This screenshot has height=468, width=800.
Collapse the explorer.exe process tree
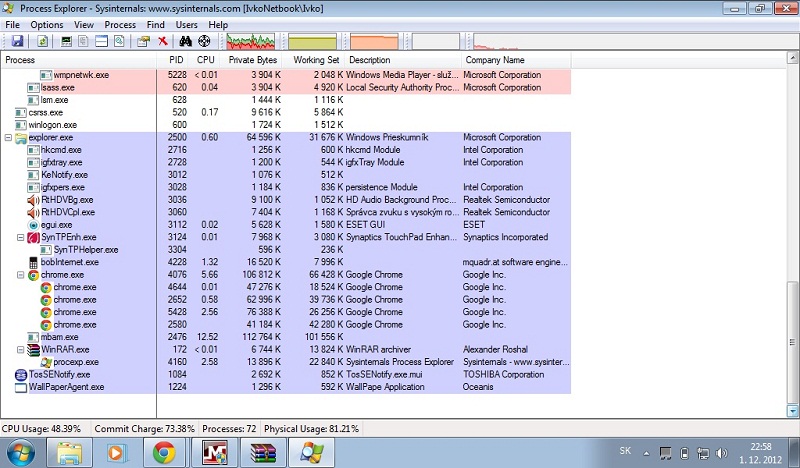click(x=9, y=137)
